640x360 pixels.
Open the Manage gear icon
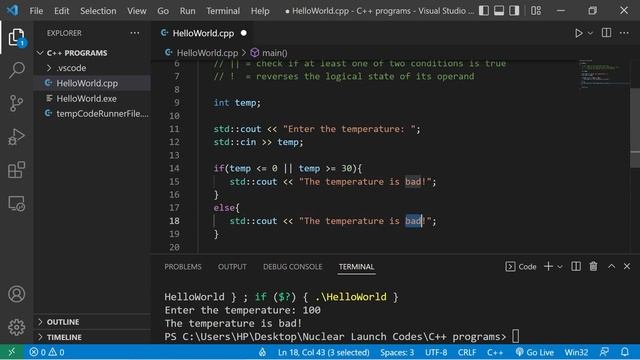pyautogui.click(x=16, y=327)
